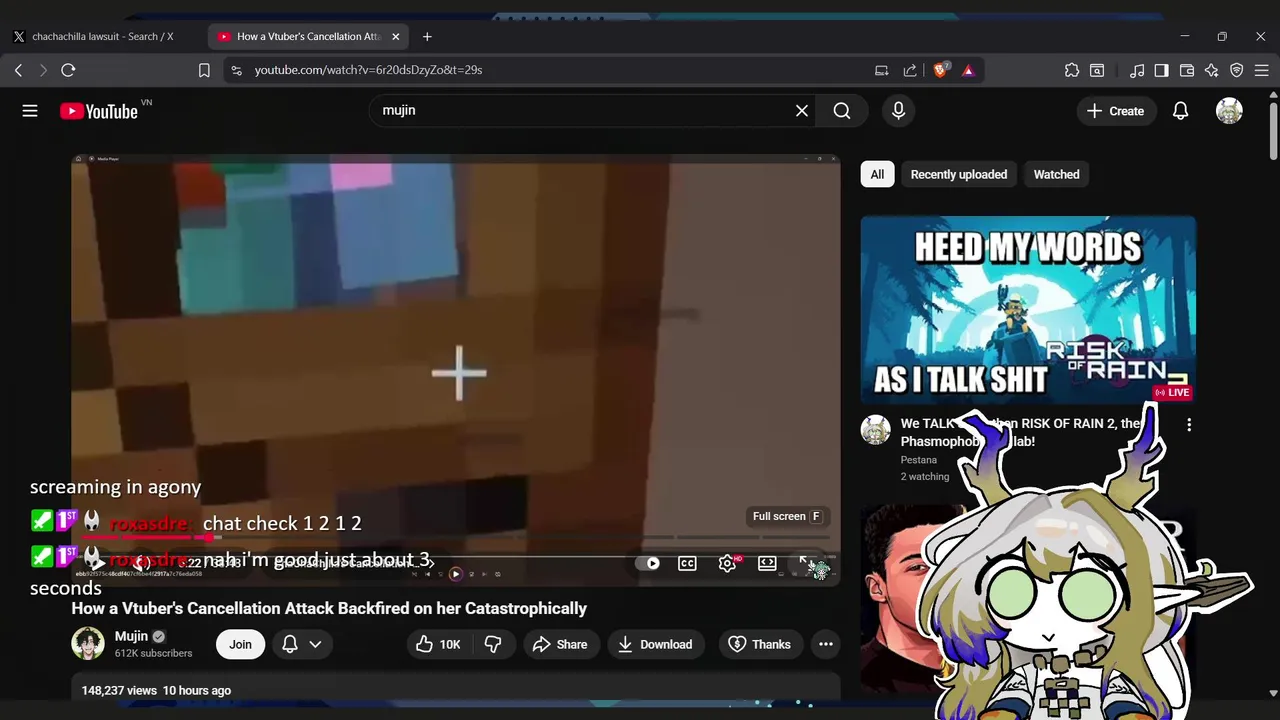Click '612K subscribers' text
Image resolution: width=1280 pixels, height=720 pixels.
tap(153, 653)
